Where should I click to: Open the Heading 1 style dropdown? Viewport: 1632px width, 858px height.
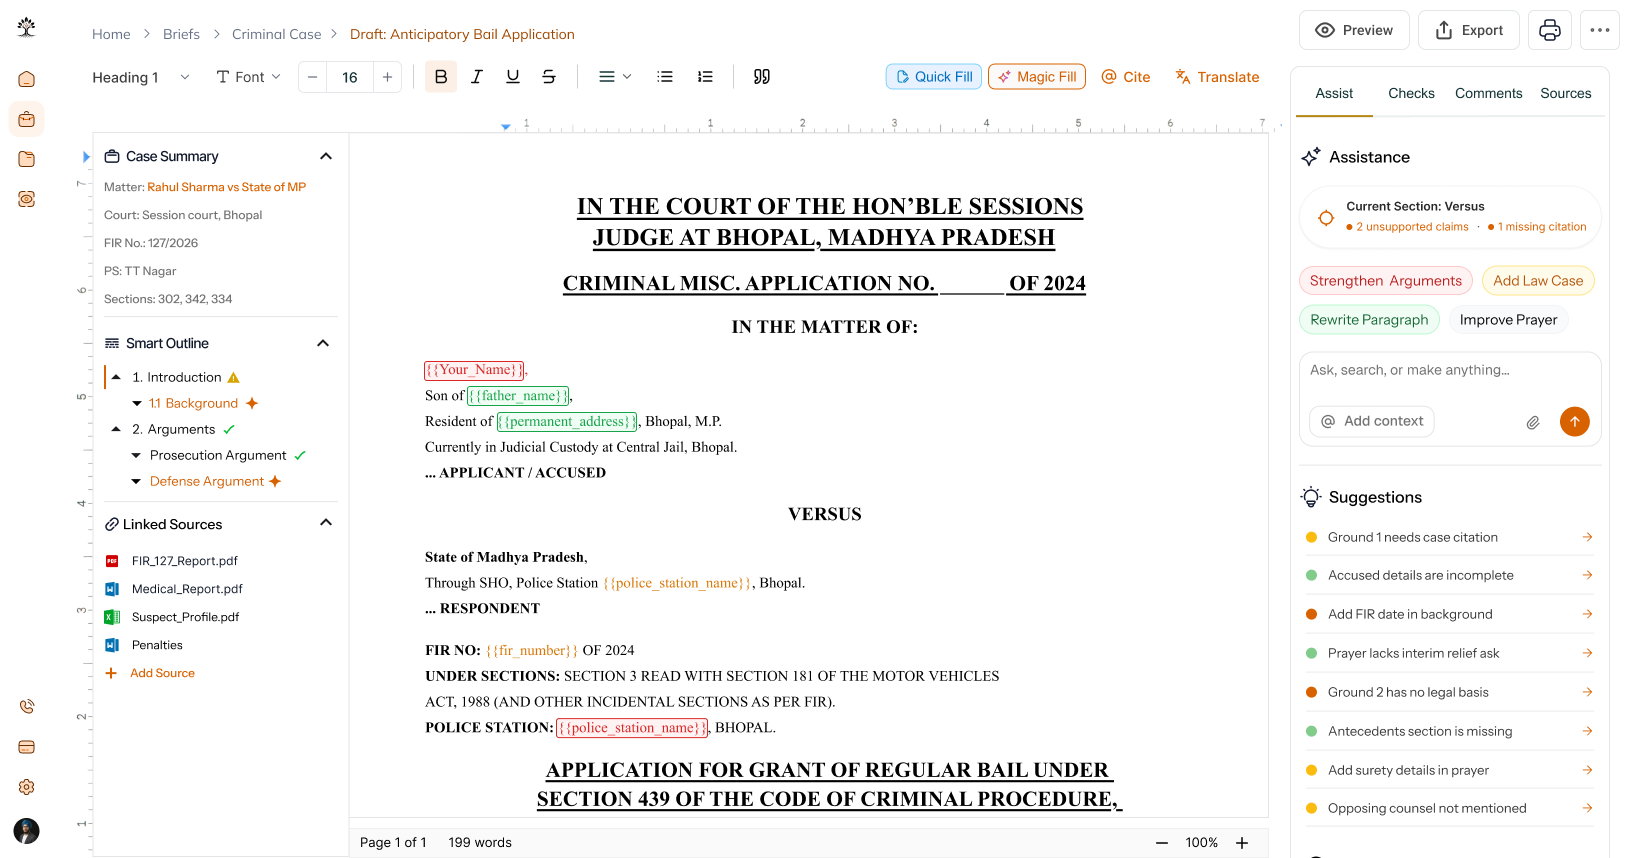pos(141,77)
